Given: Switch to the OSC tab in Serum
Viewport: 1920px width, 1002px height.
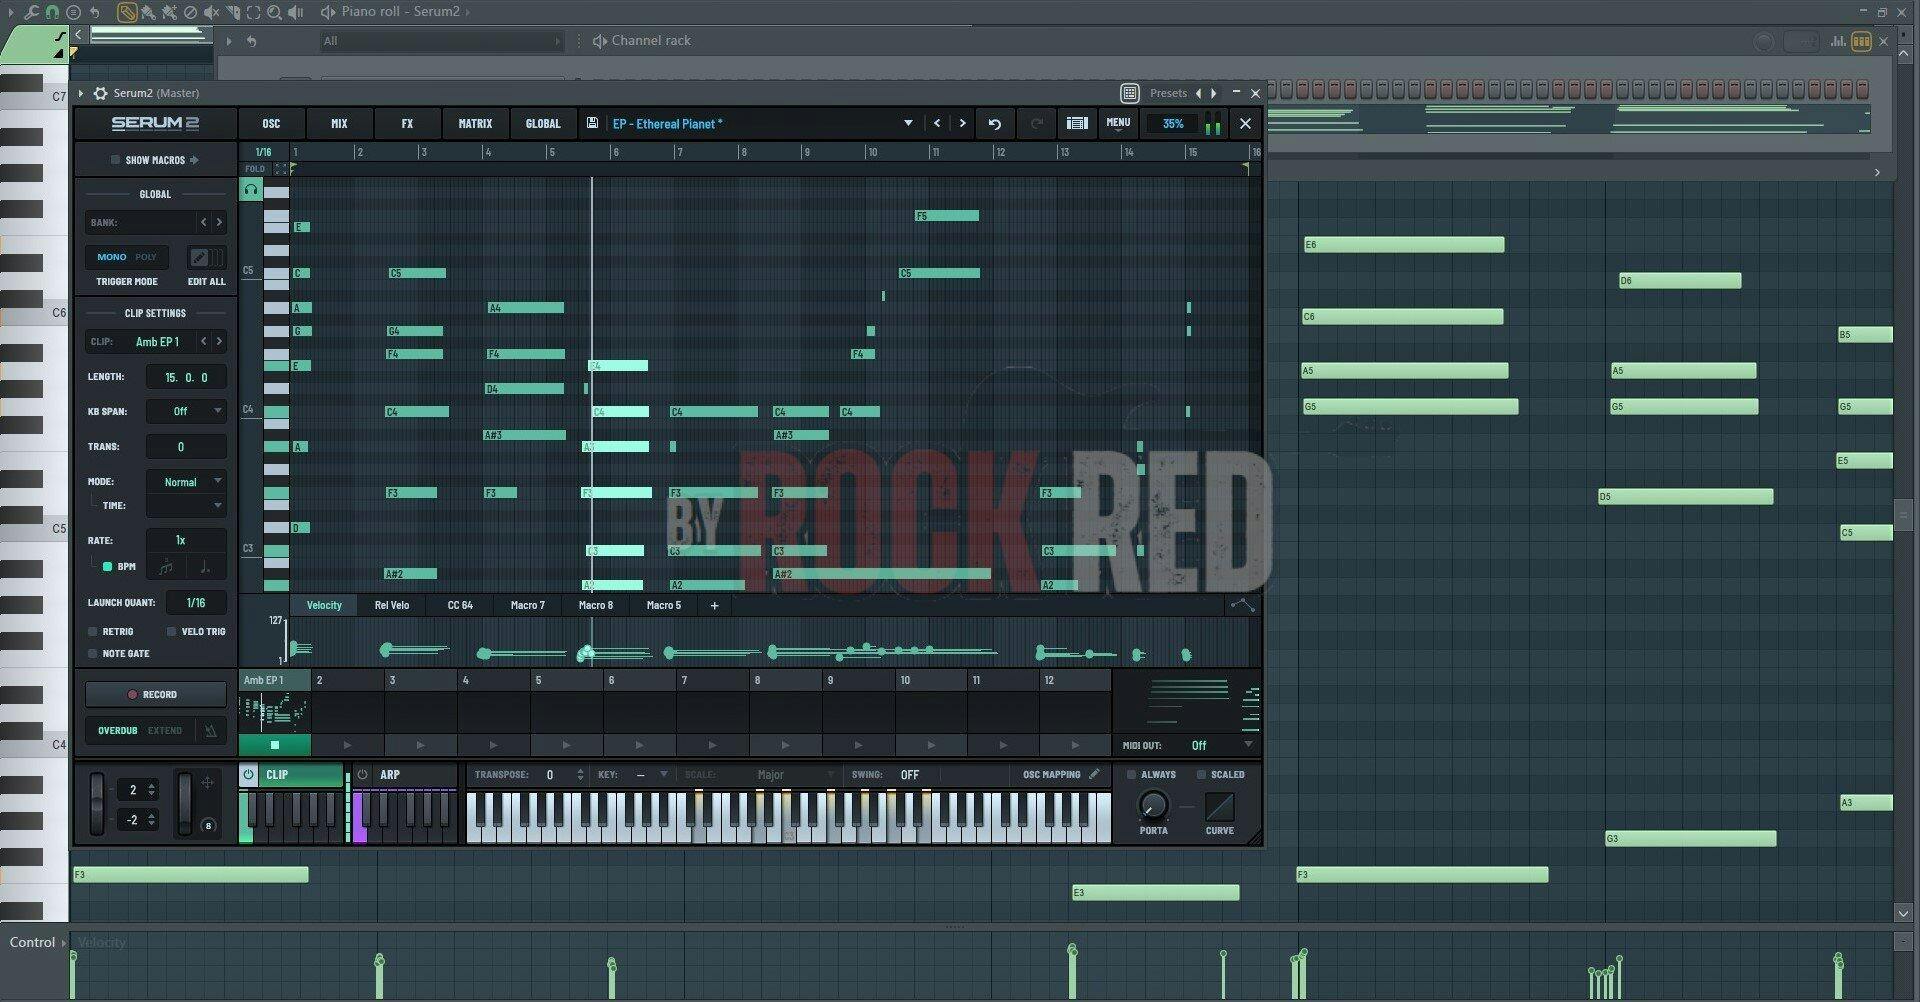Looking at the screenshot, I should 271,124.
